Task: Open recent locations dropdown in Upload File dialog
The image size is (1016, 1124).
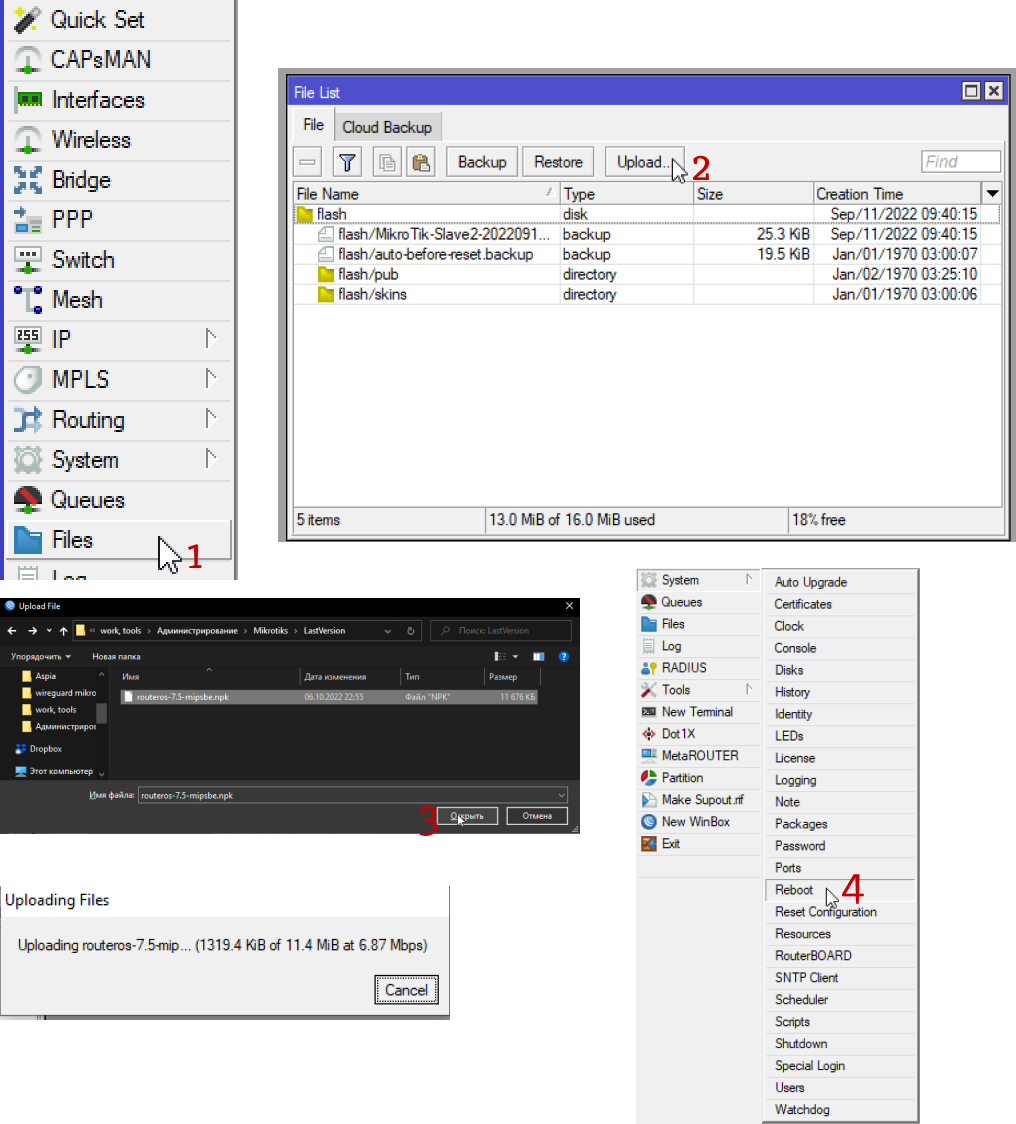Action: coord(49,631)
